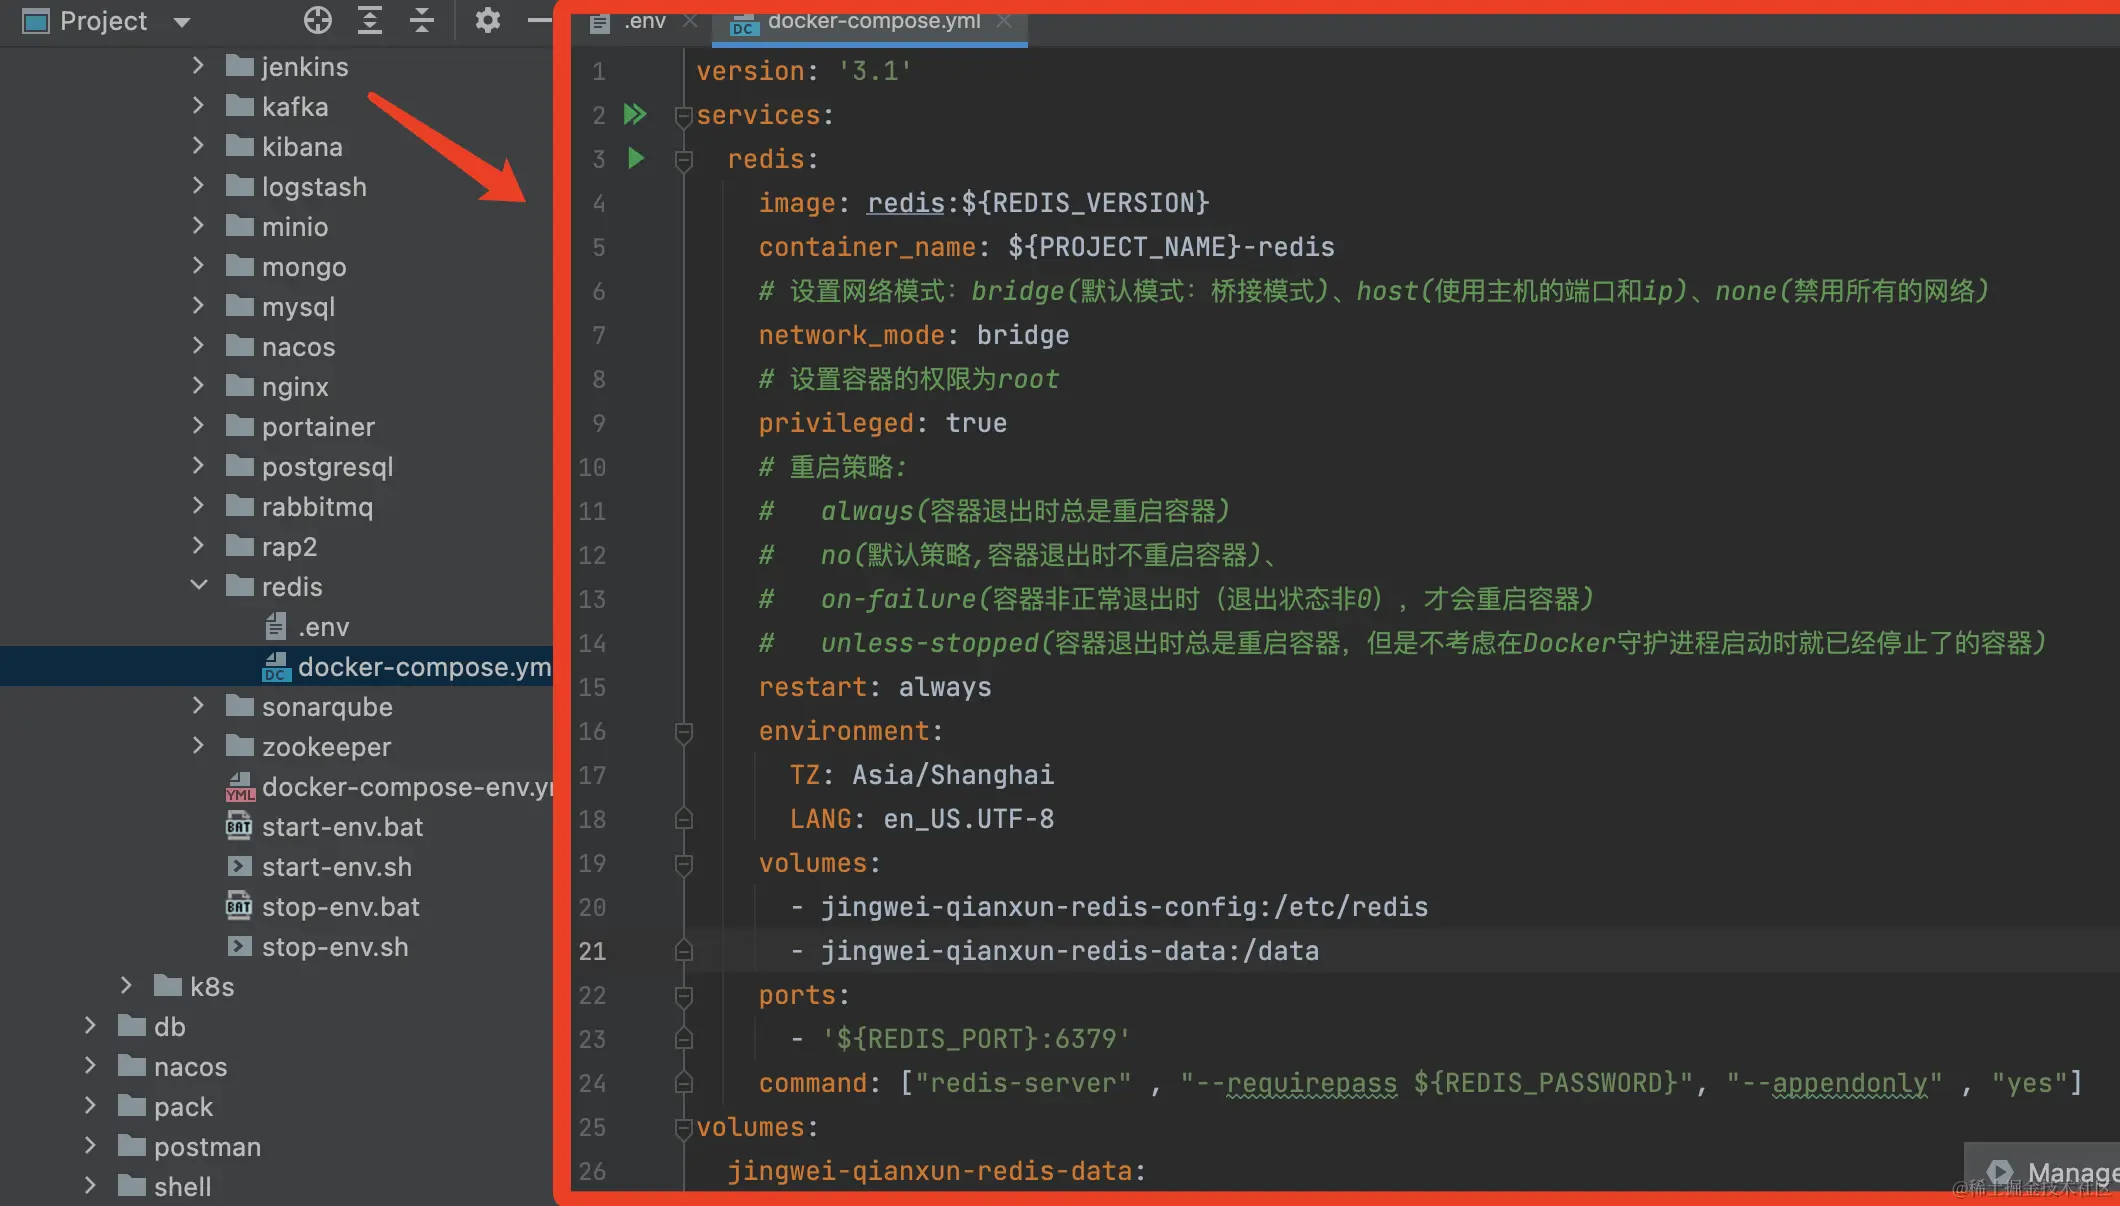Select .env file under redis folder
Viewport: 2120px width, 1206px height.
point(323,627)
